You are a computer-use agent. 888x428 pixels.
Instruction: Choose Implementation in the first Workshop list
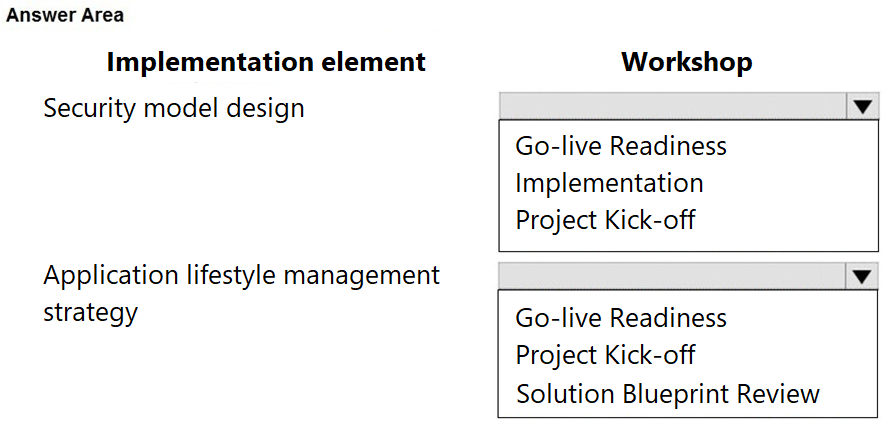pyautogui.click(x=609, y=183)
